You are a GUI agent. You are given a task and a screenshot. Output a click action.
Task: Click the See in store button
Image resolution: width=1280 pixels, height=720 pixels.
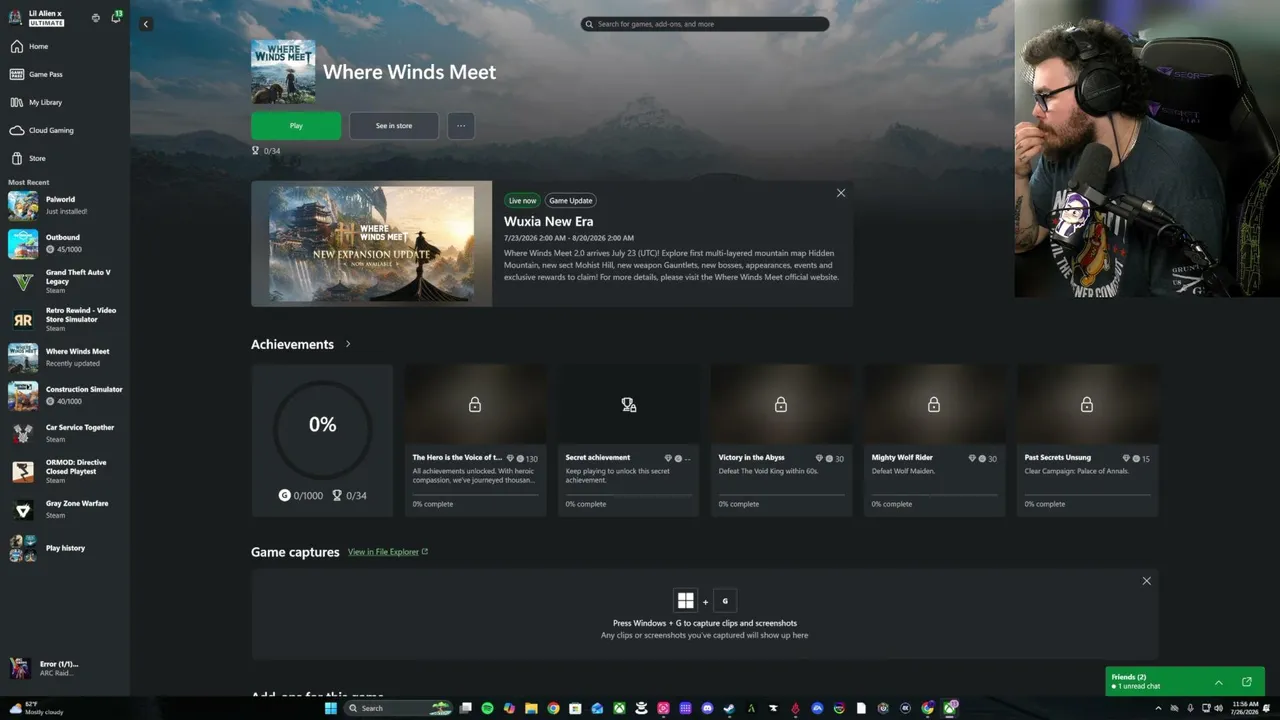(x=394, y=126)
